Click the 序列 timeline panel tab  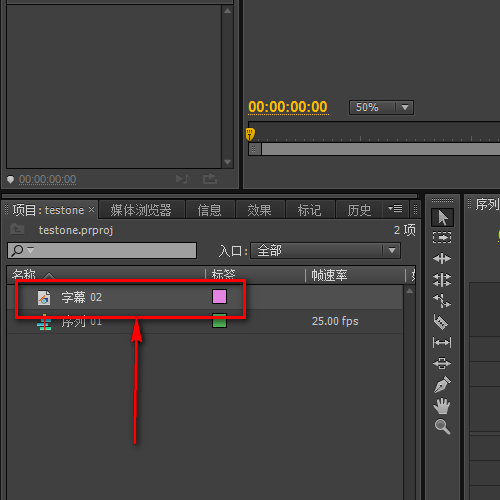[x=487, y=204]
